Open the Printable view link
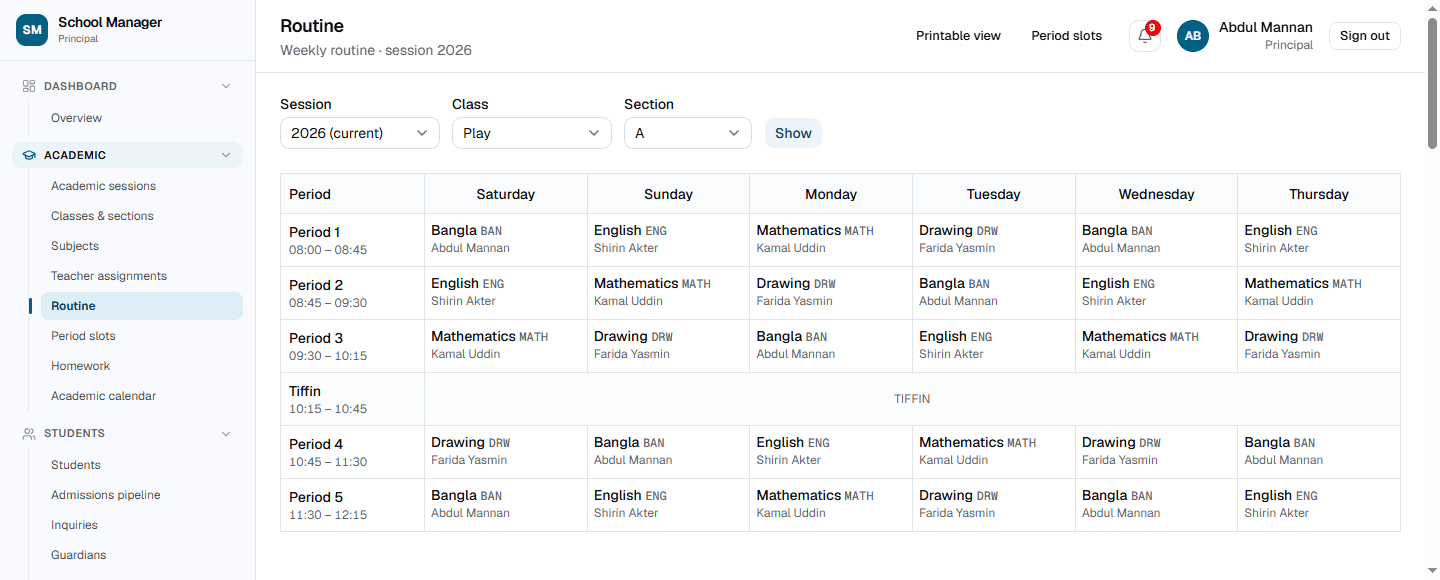Image resolution: width=1440 pixels, height=580 pixels. tap(958, 36)
